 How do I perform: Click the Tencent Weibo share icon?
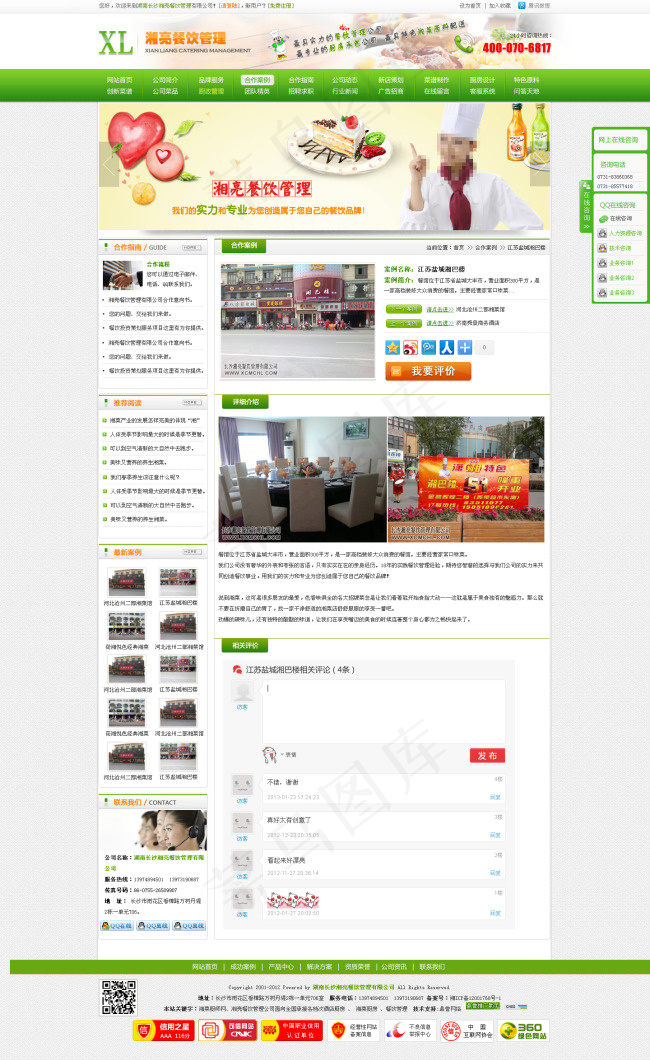coord(429,347)
